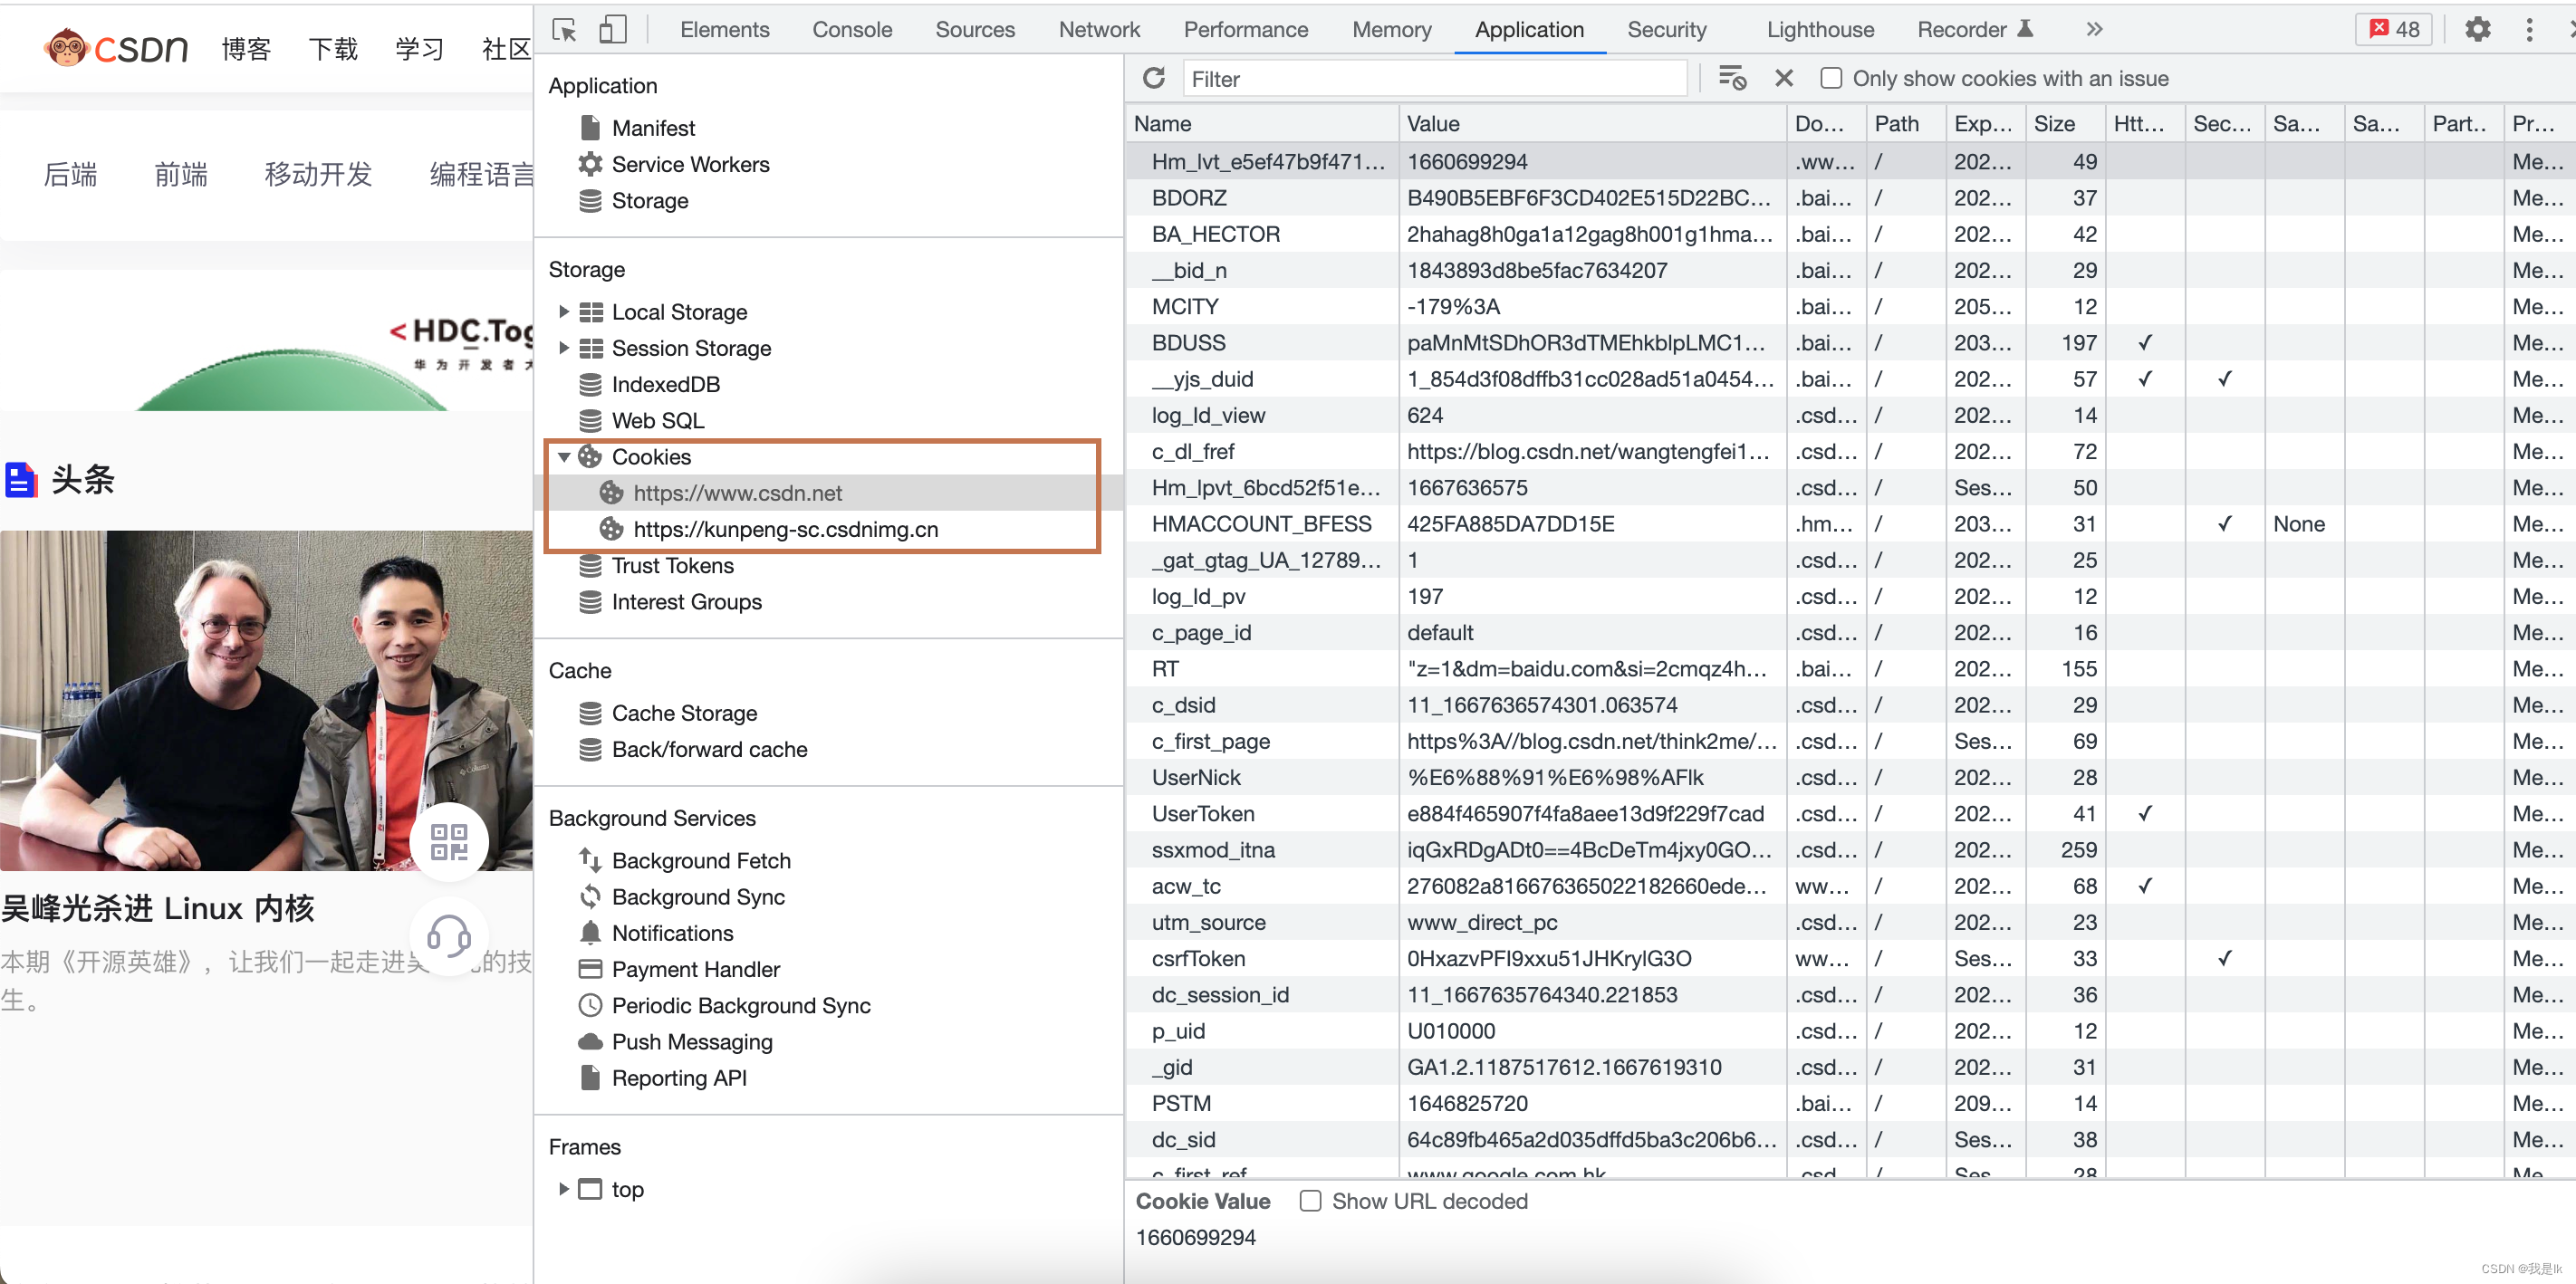Open Back/forward cache item
The height and width of the screenshot is (1284, 2576).
click(x=709, y=750)
